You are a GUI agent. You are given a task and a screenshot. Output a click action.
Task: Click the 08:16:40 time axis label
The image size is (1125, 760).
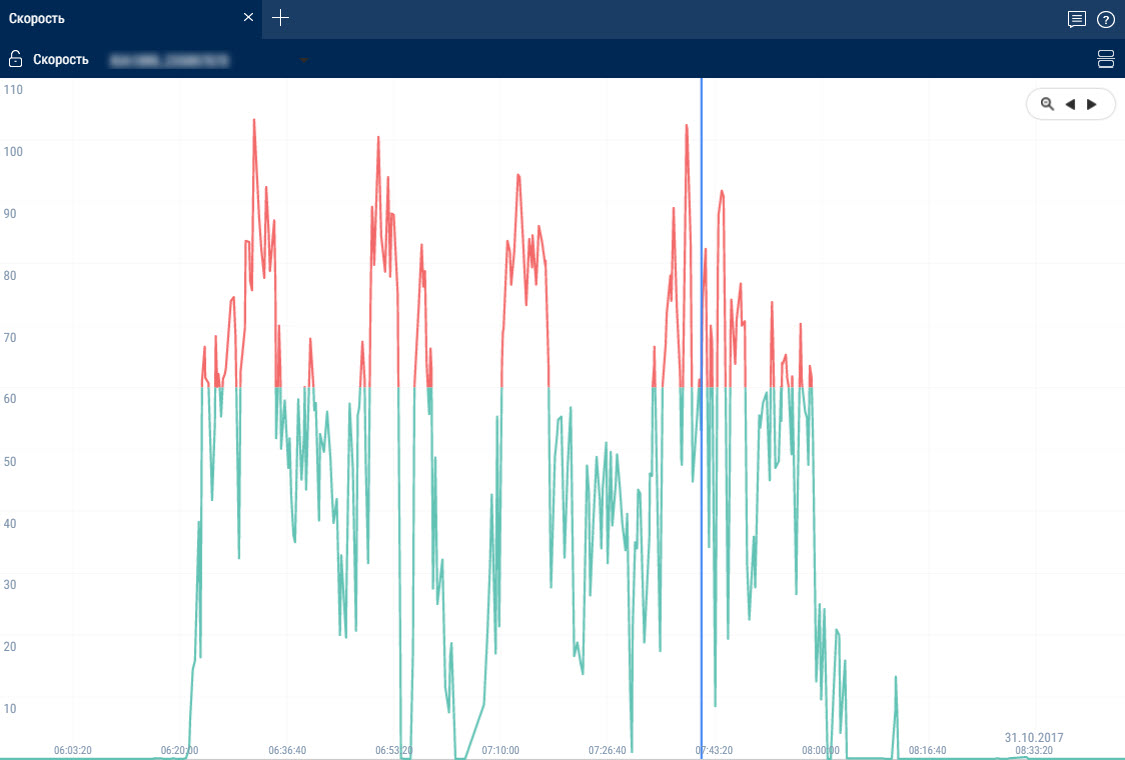927,750
